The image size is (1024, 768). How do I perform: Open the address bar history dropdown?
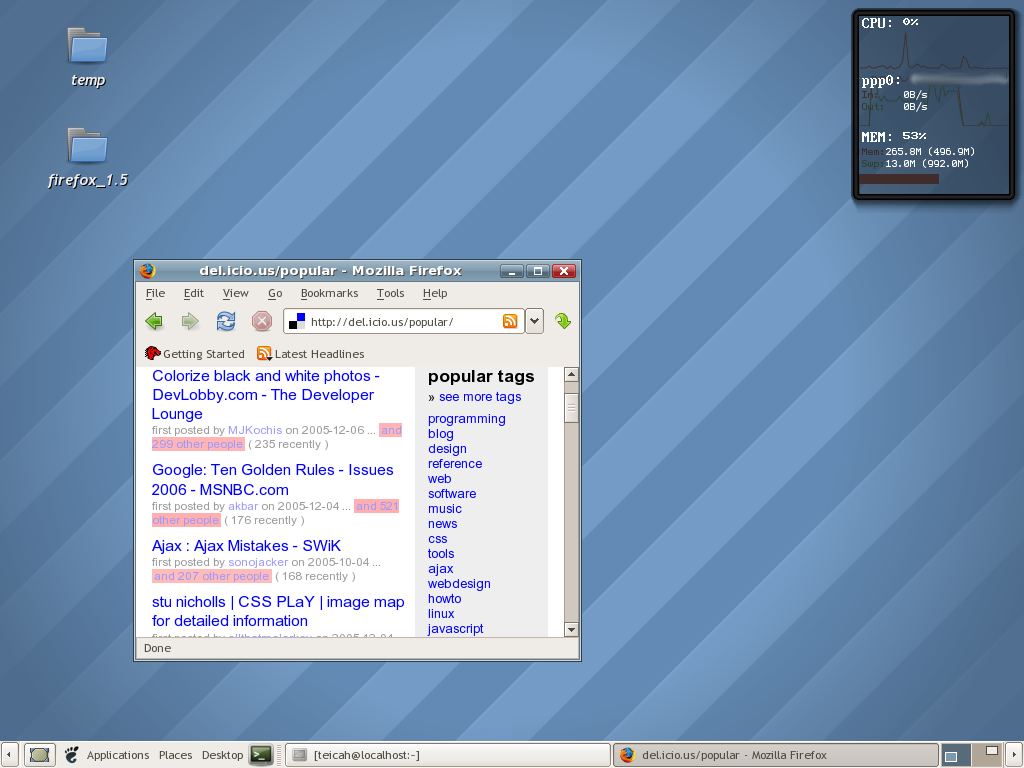(x=534, y=321)
